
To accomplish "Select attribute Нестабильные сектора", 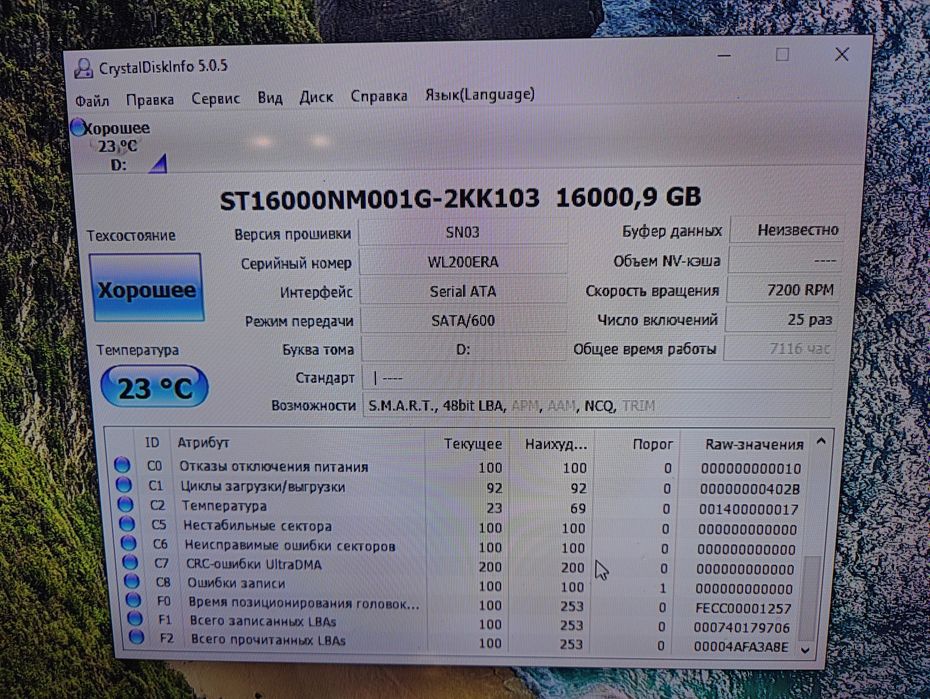I will pyautogui.click(x=257, y=526).
